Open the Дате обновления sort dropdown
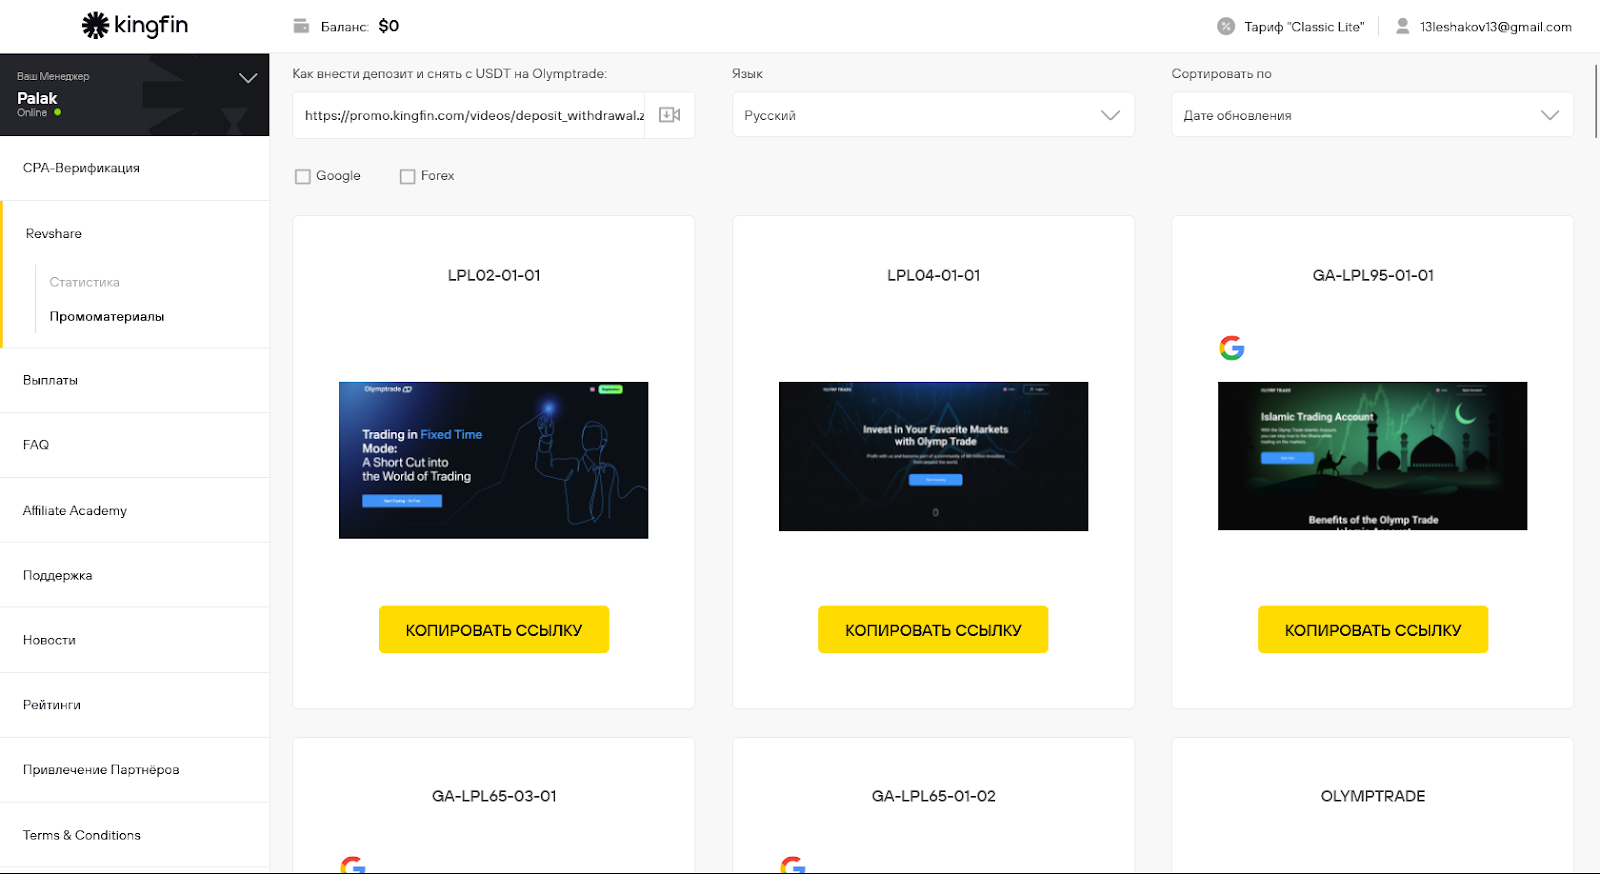This screenshot has height=874, width=1600. pyautogui.click(x=1372, y=115)
